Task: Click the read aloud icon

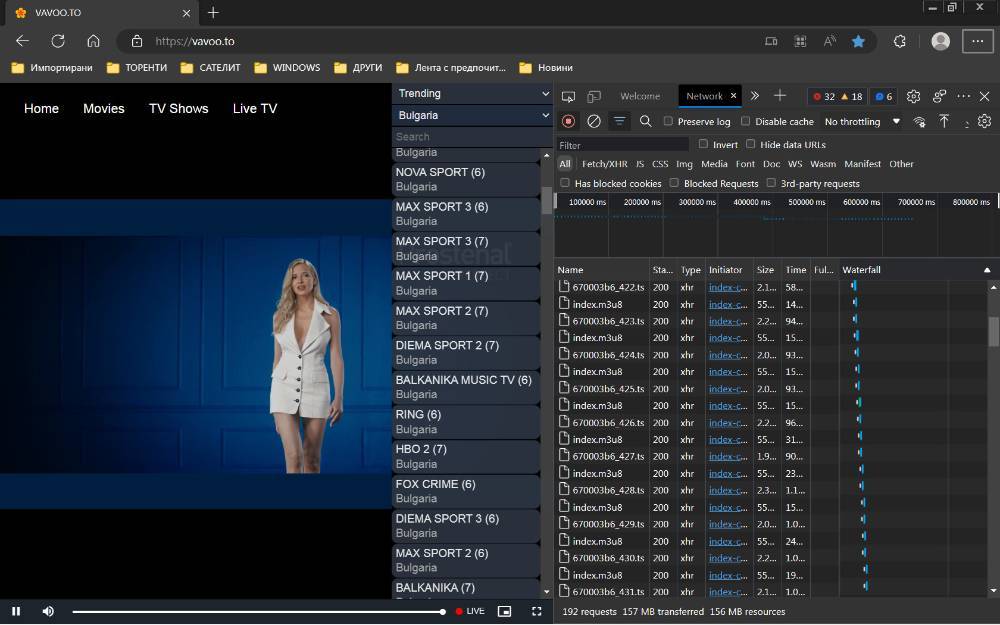Action: [829, 41]
